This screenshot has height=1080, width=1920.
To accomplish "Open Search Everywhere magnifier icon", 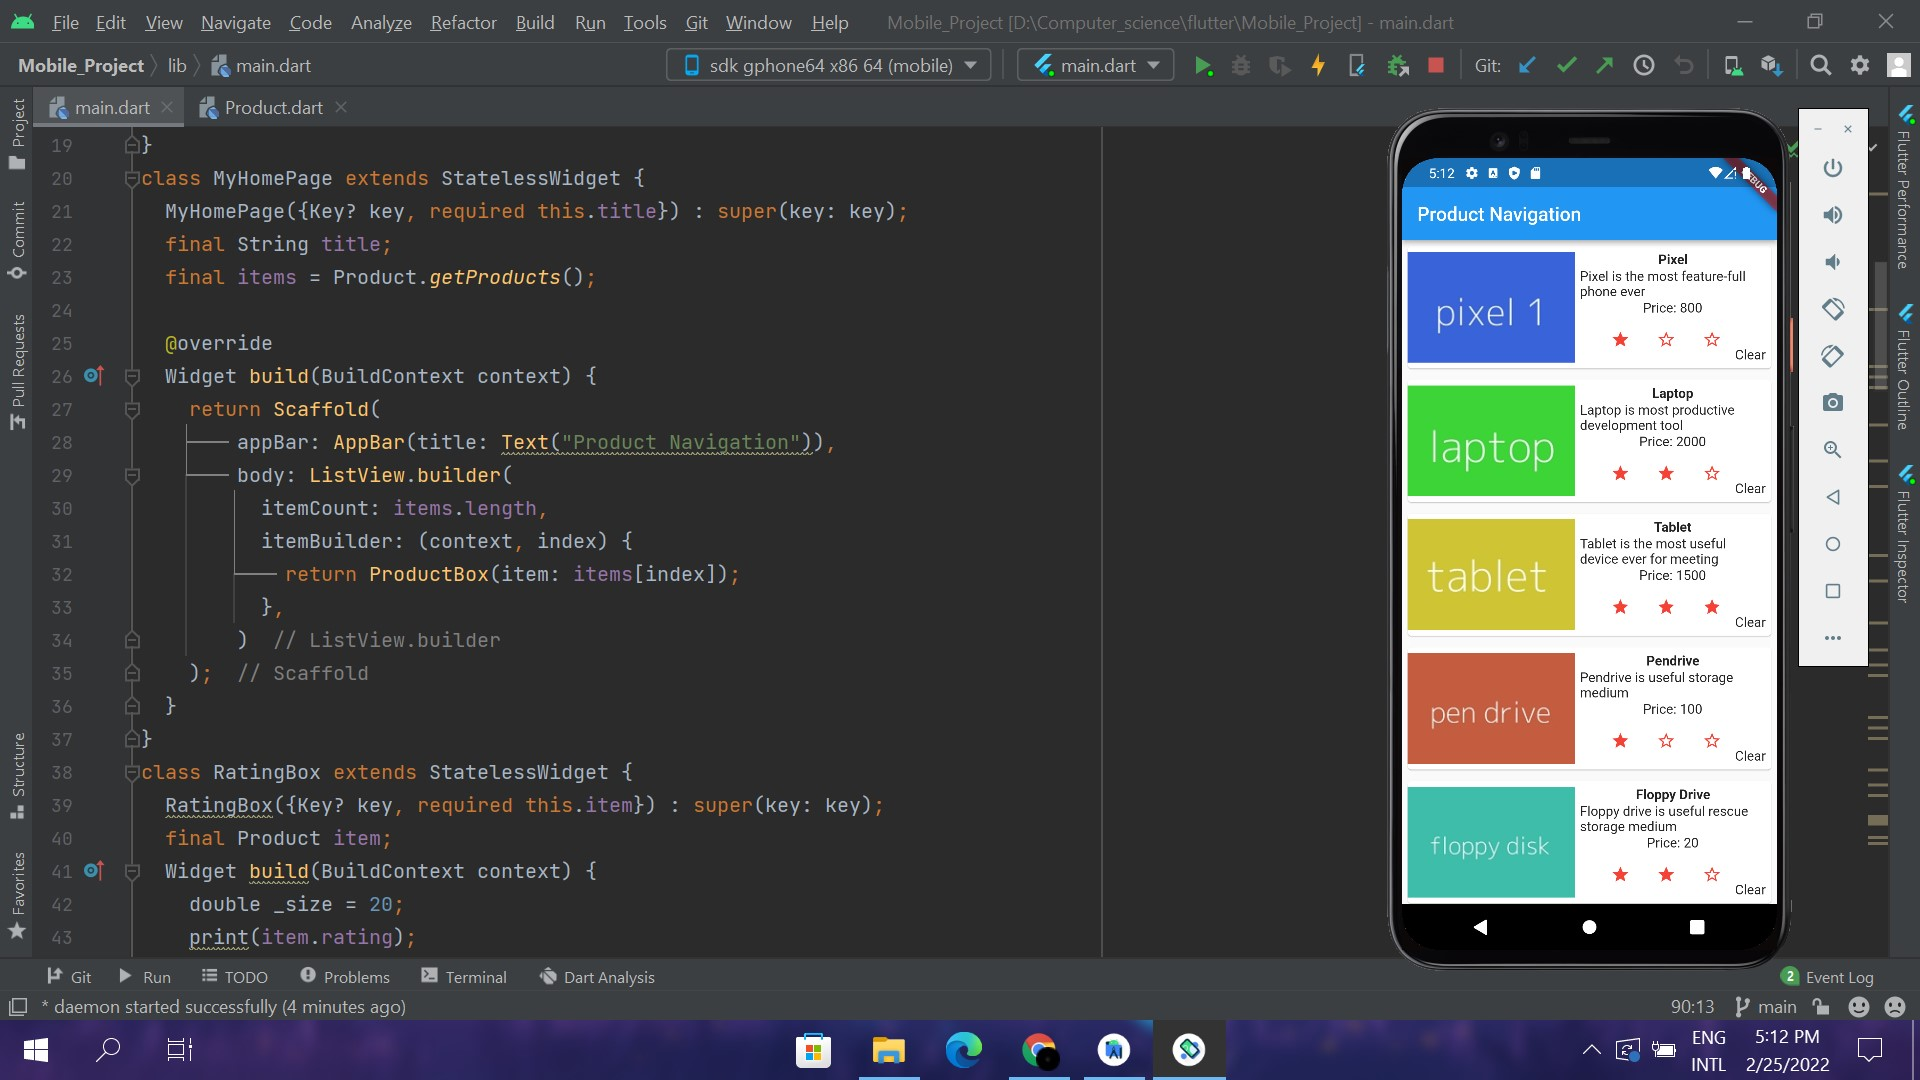I will (1821, 66).
